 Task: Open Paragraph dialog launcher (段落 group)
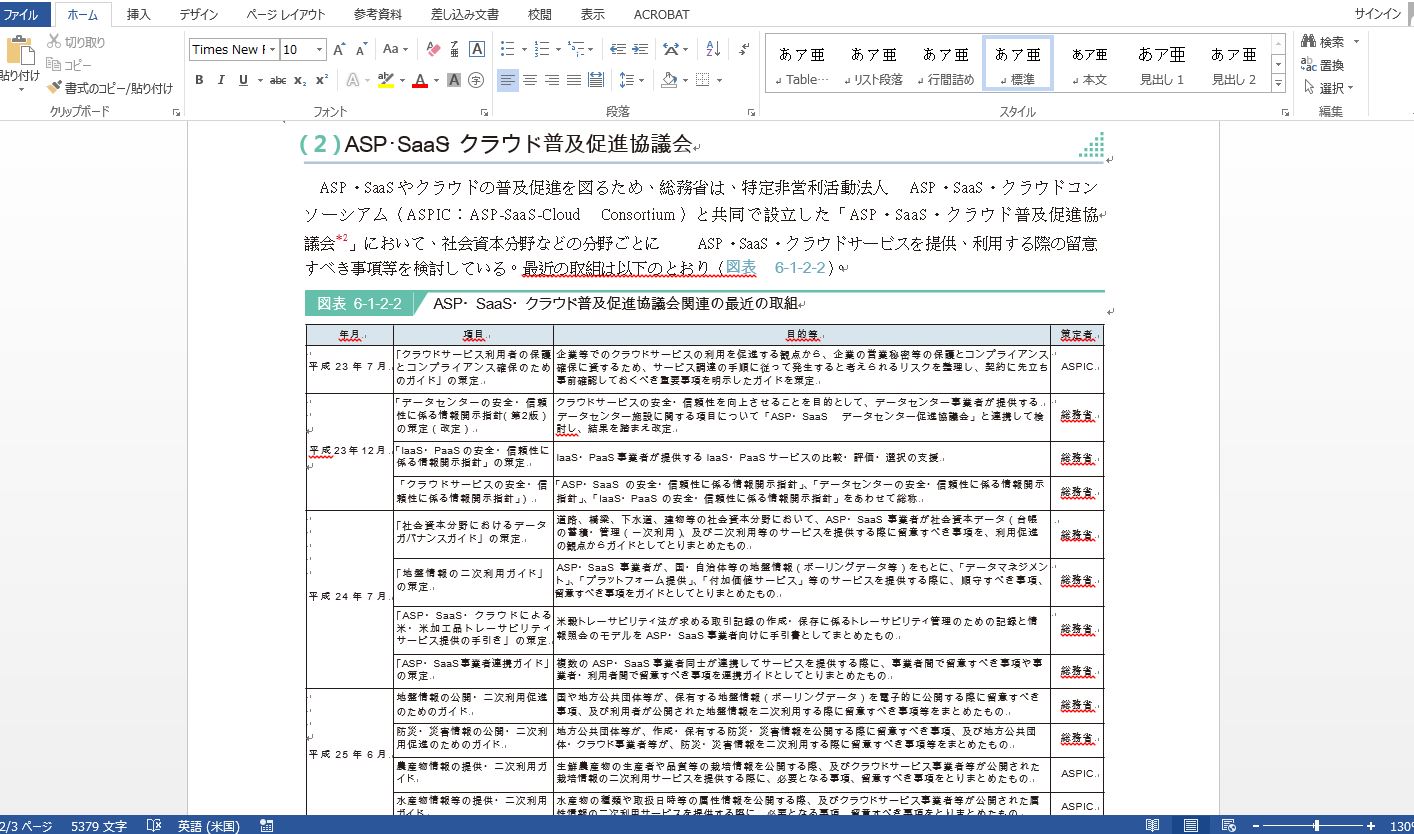(x=751, y=113)
